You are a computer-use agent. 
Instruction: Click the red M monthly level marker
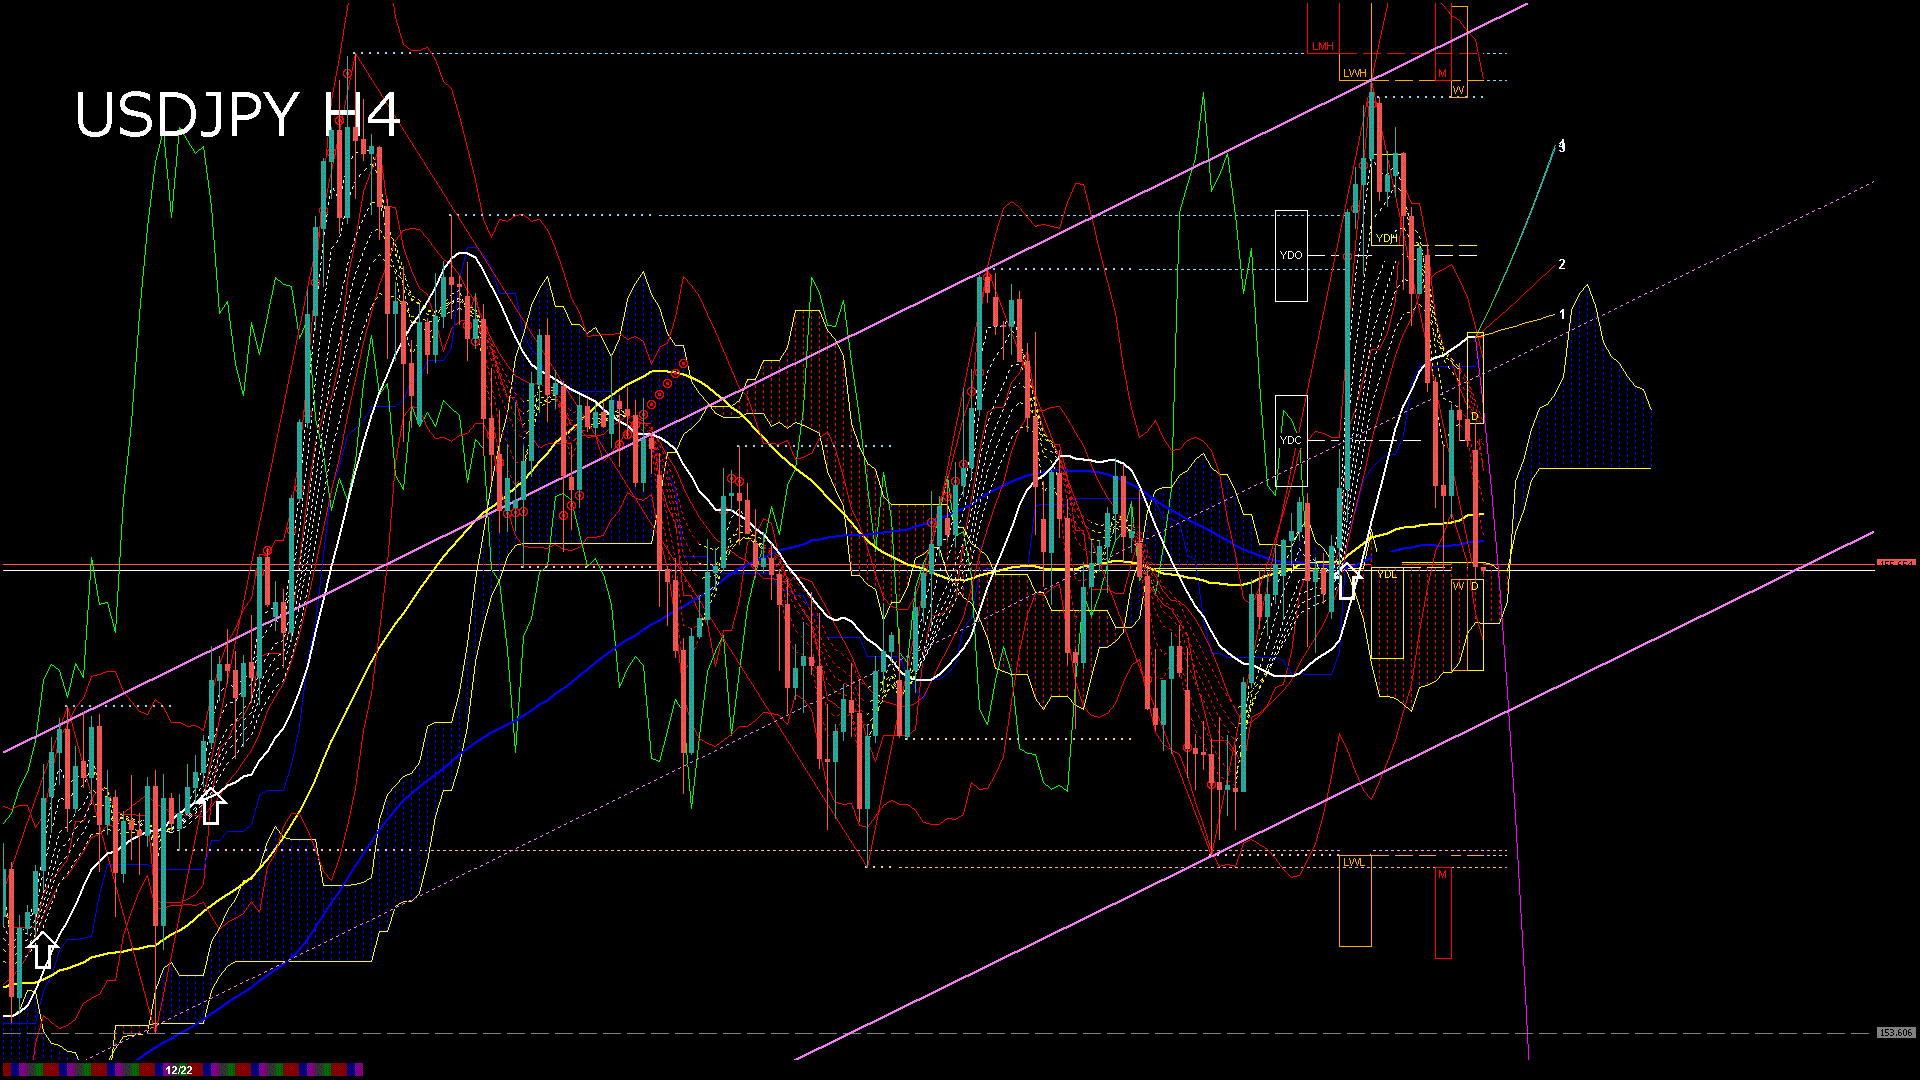(x=1443, y=874)
